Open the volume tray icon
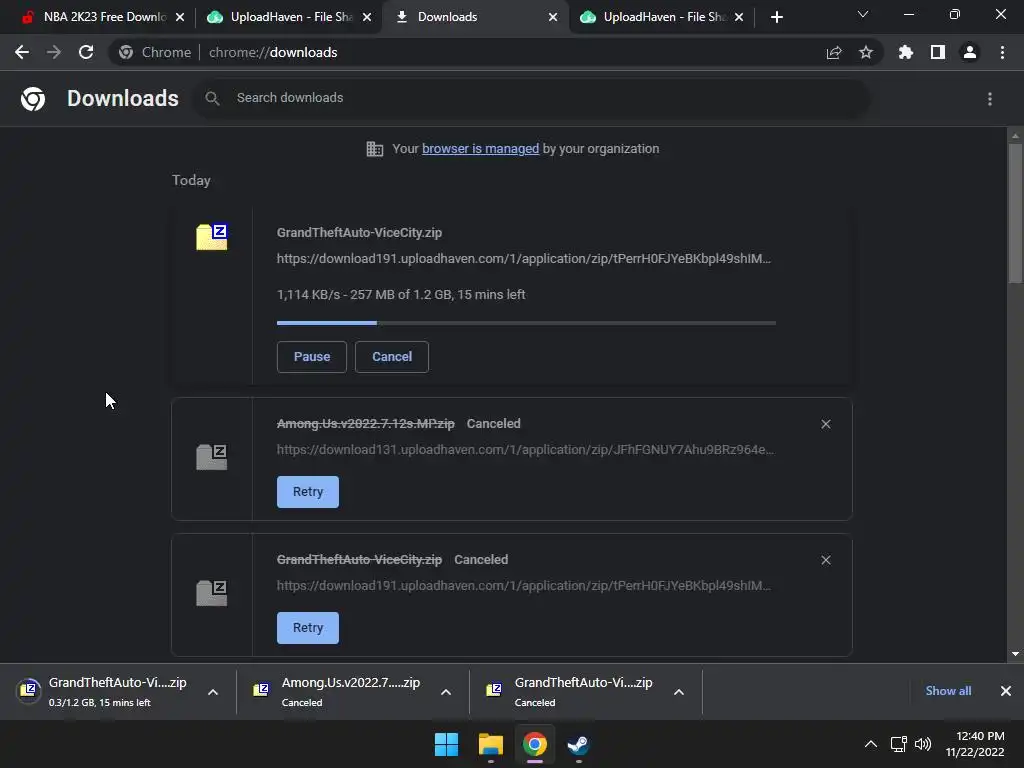 click(x=923, y=744)
